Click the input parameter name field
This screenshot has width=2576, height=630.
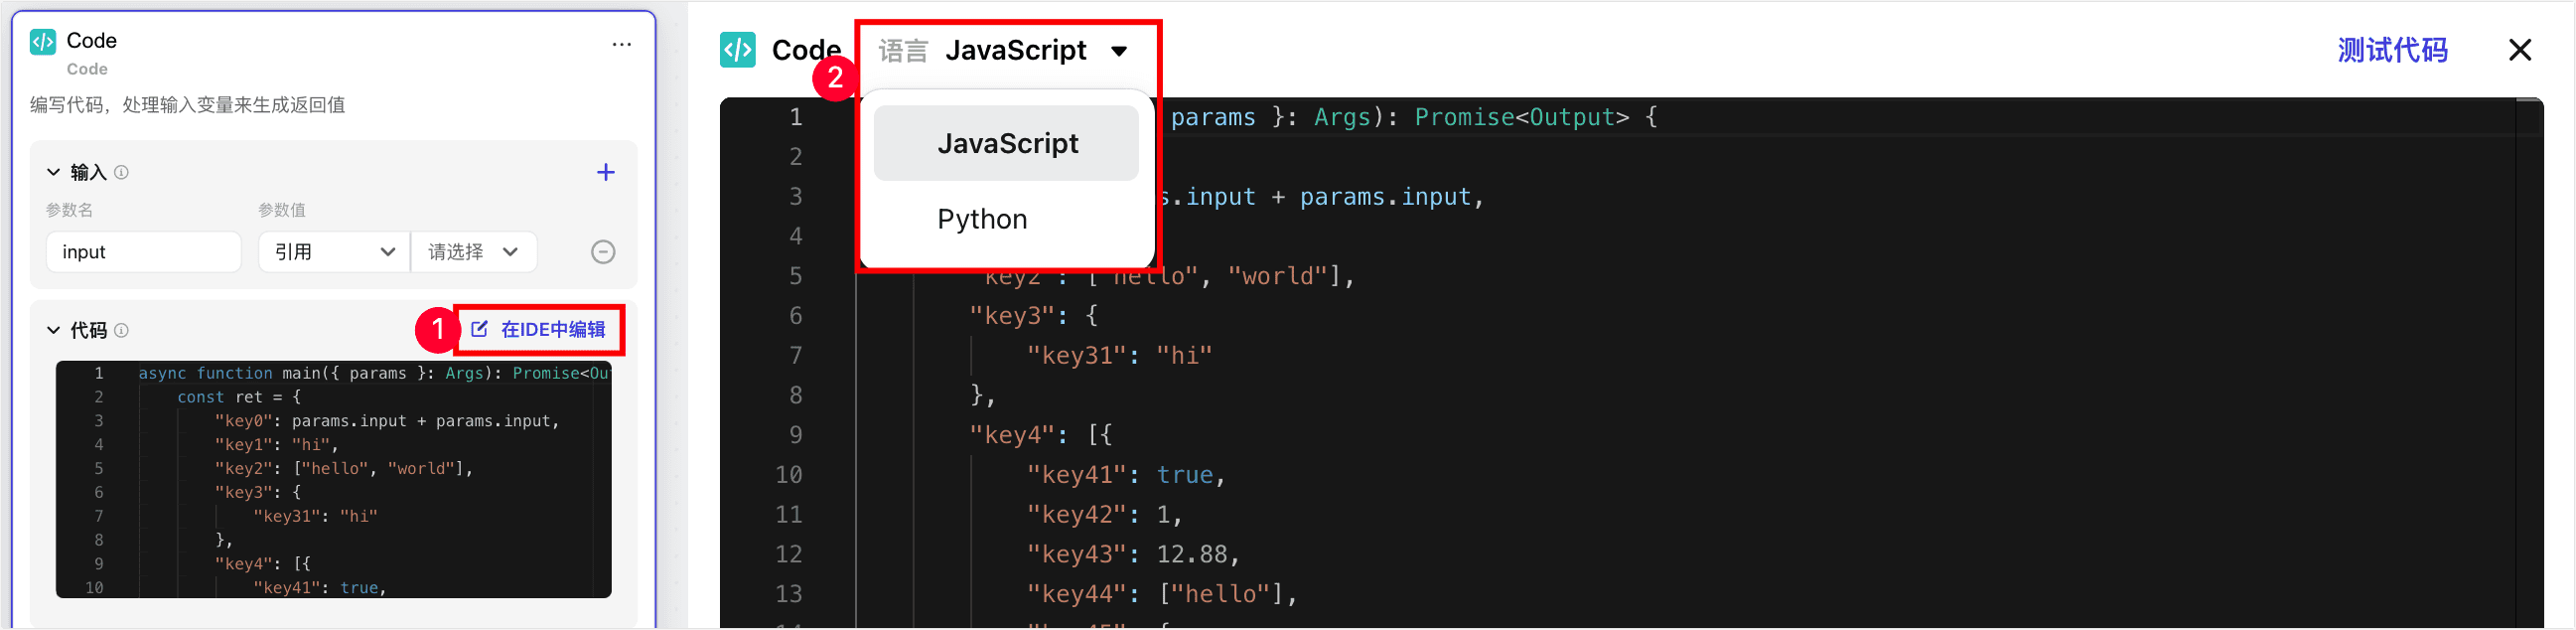click(143, 252)
